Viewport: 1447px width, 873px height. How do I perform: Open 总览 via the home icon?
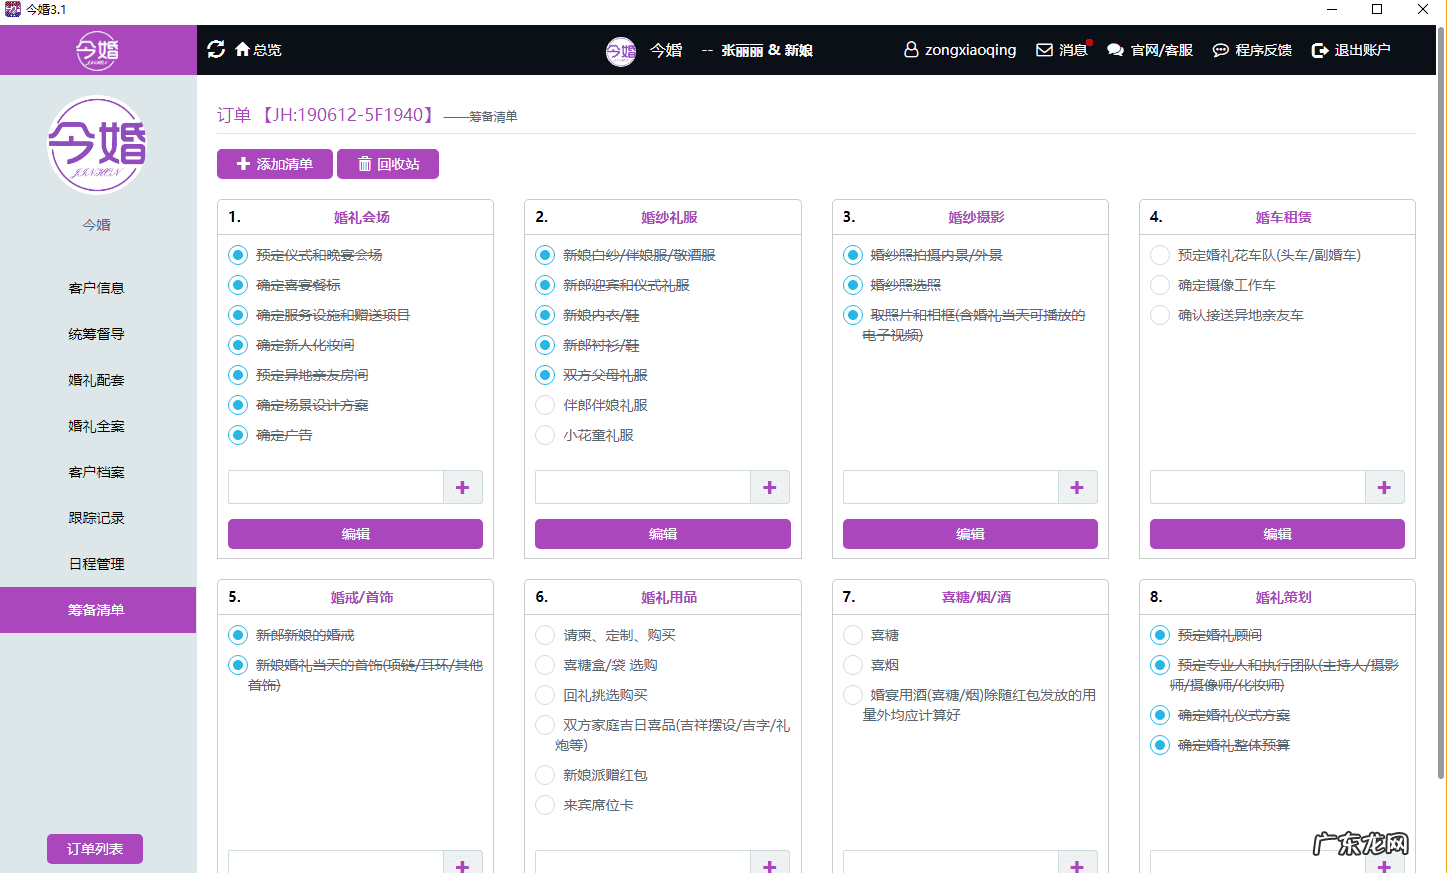coord(242,48)
